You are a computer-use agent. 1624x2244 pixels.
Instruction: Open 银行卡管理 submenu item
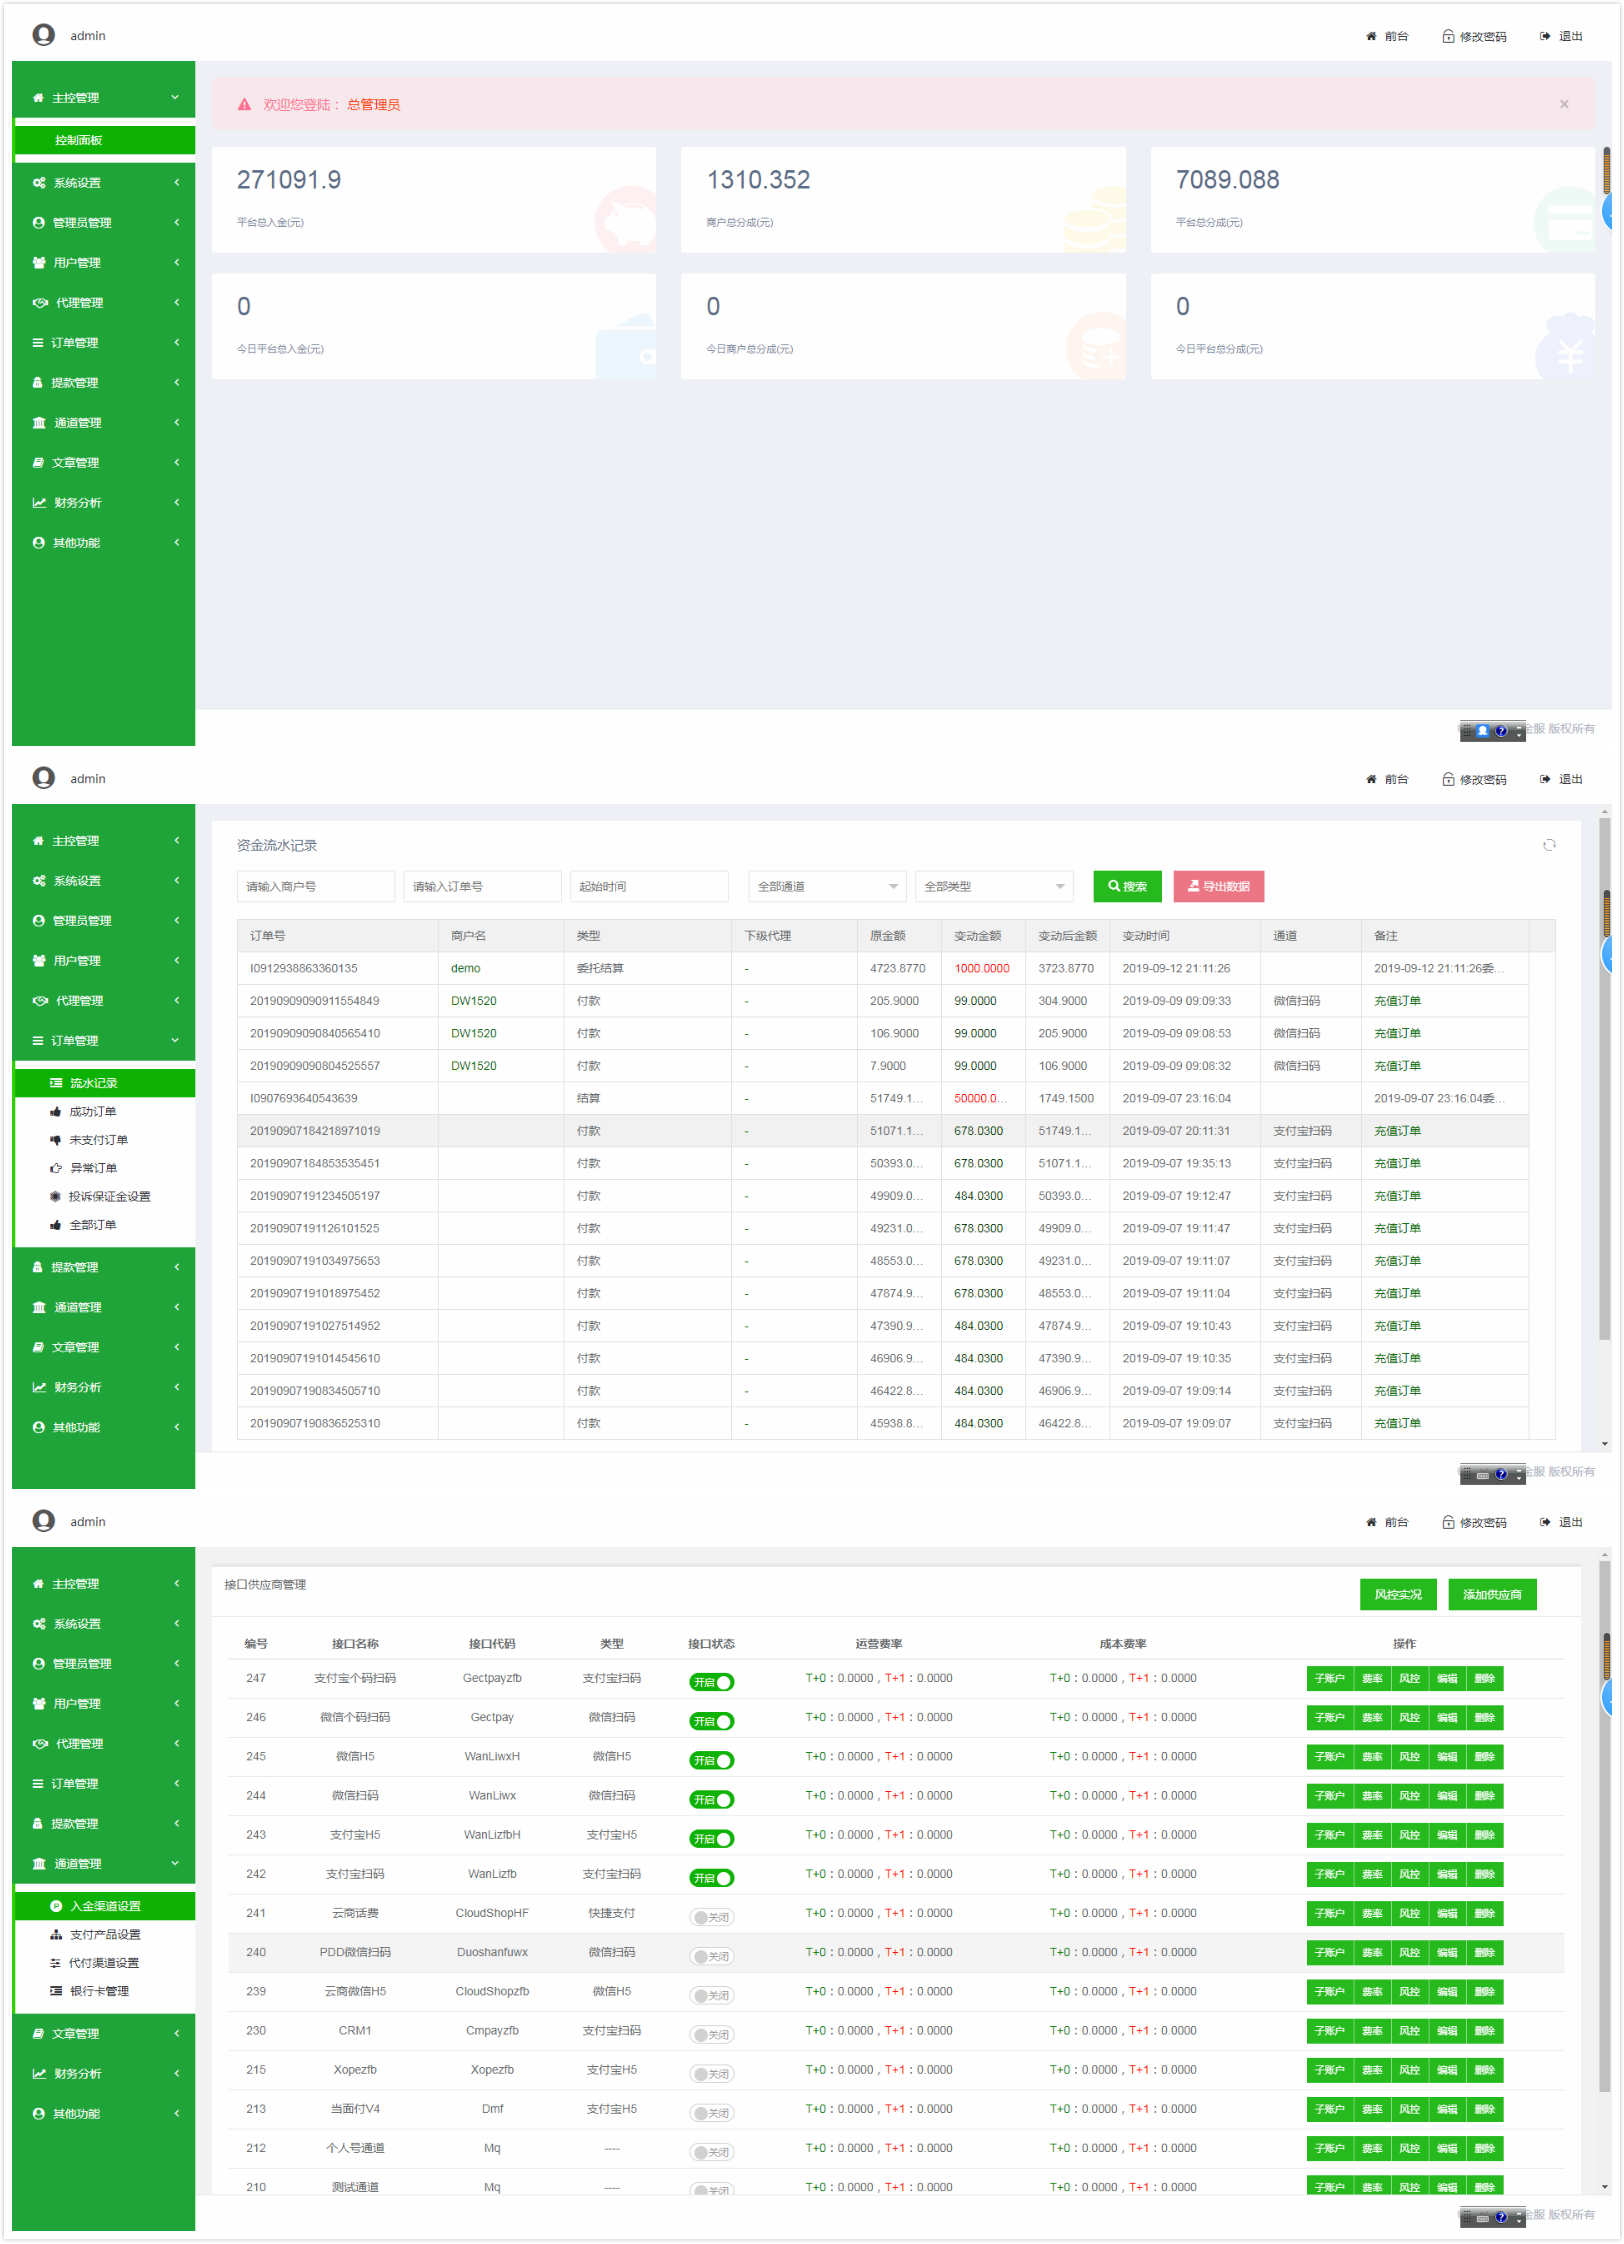(x=104, y=1990)
